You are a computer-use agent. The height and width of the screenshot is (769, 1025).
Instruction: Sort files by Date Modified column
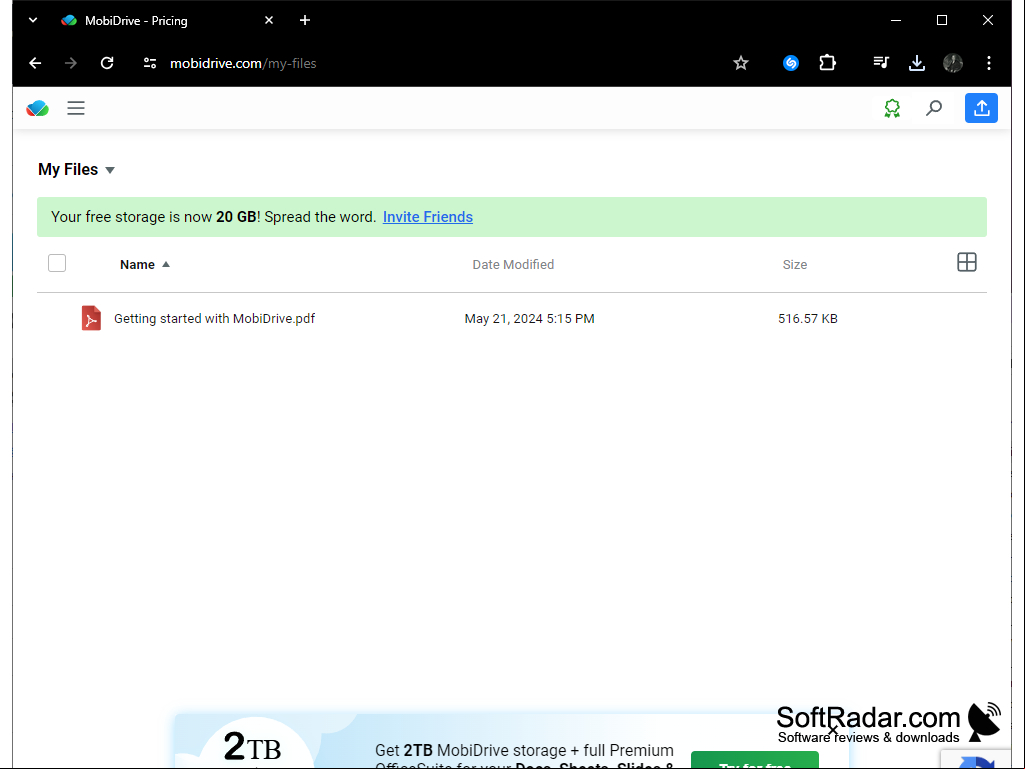point(513,264)
